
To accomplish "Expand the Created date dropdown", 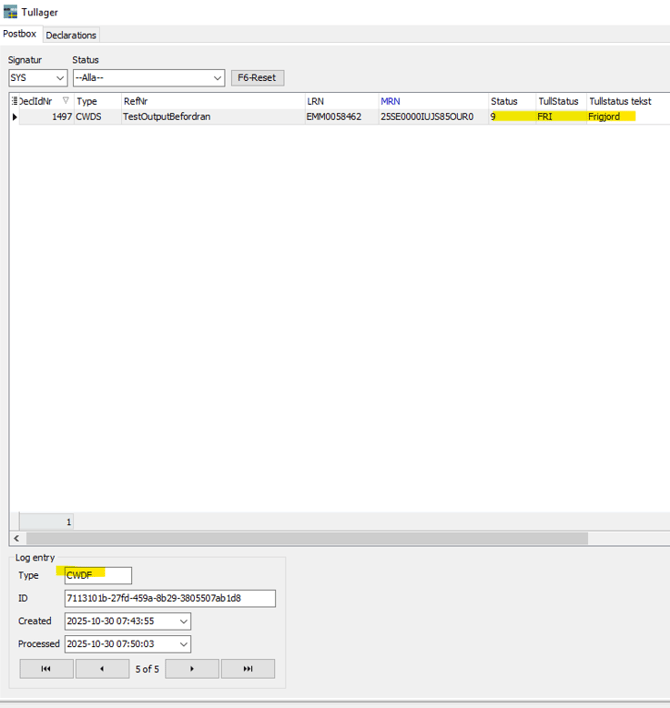I will 182,621.
